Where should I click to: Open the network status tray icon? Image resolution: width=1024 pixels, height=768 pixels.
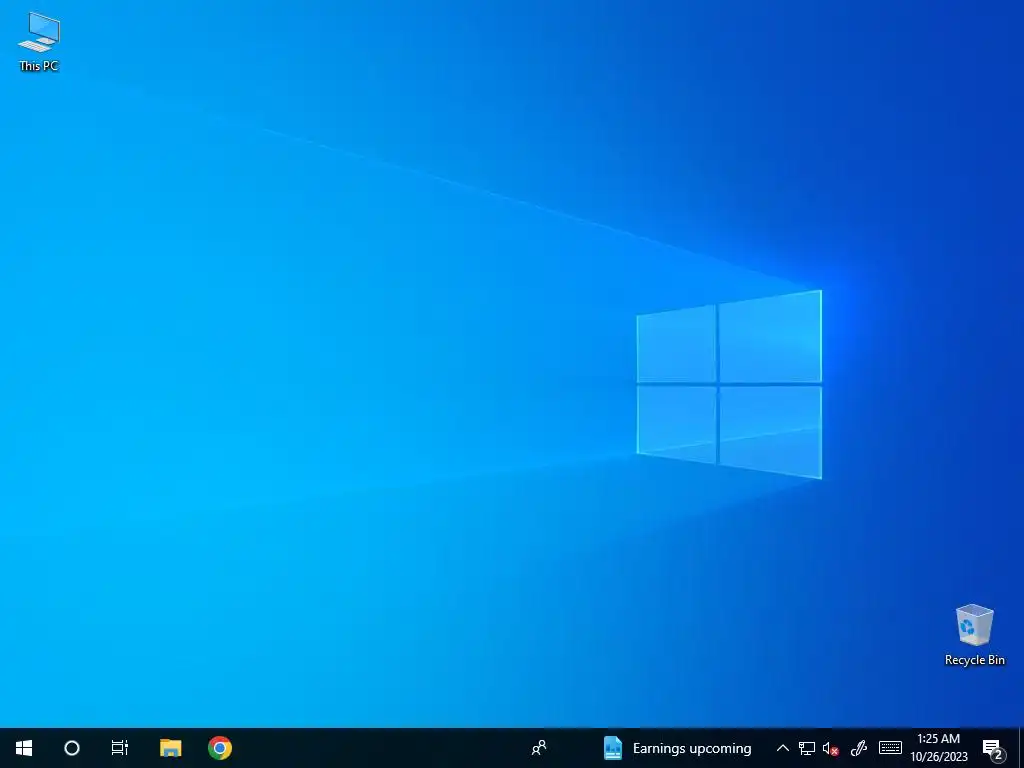[x=807, y=748]
